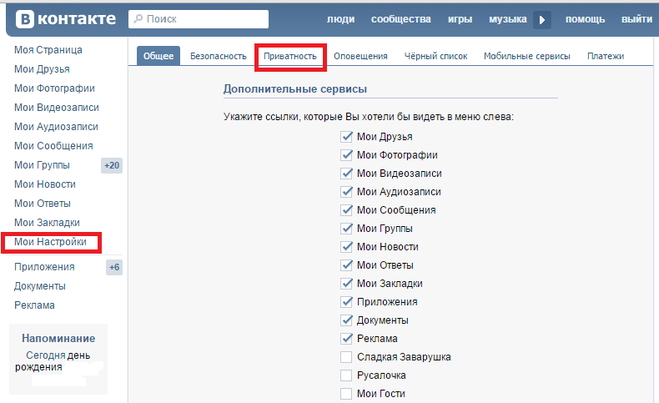This screenshot has width=659, height=403.
Task: Open the Безопасность tab
Action: tap(218, 56)
